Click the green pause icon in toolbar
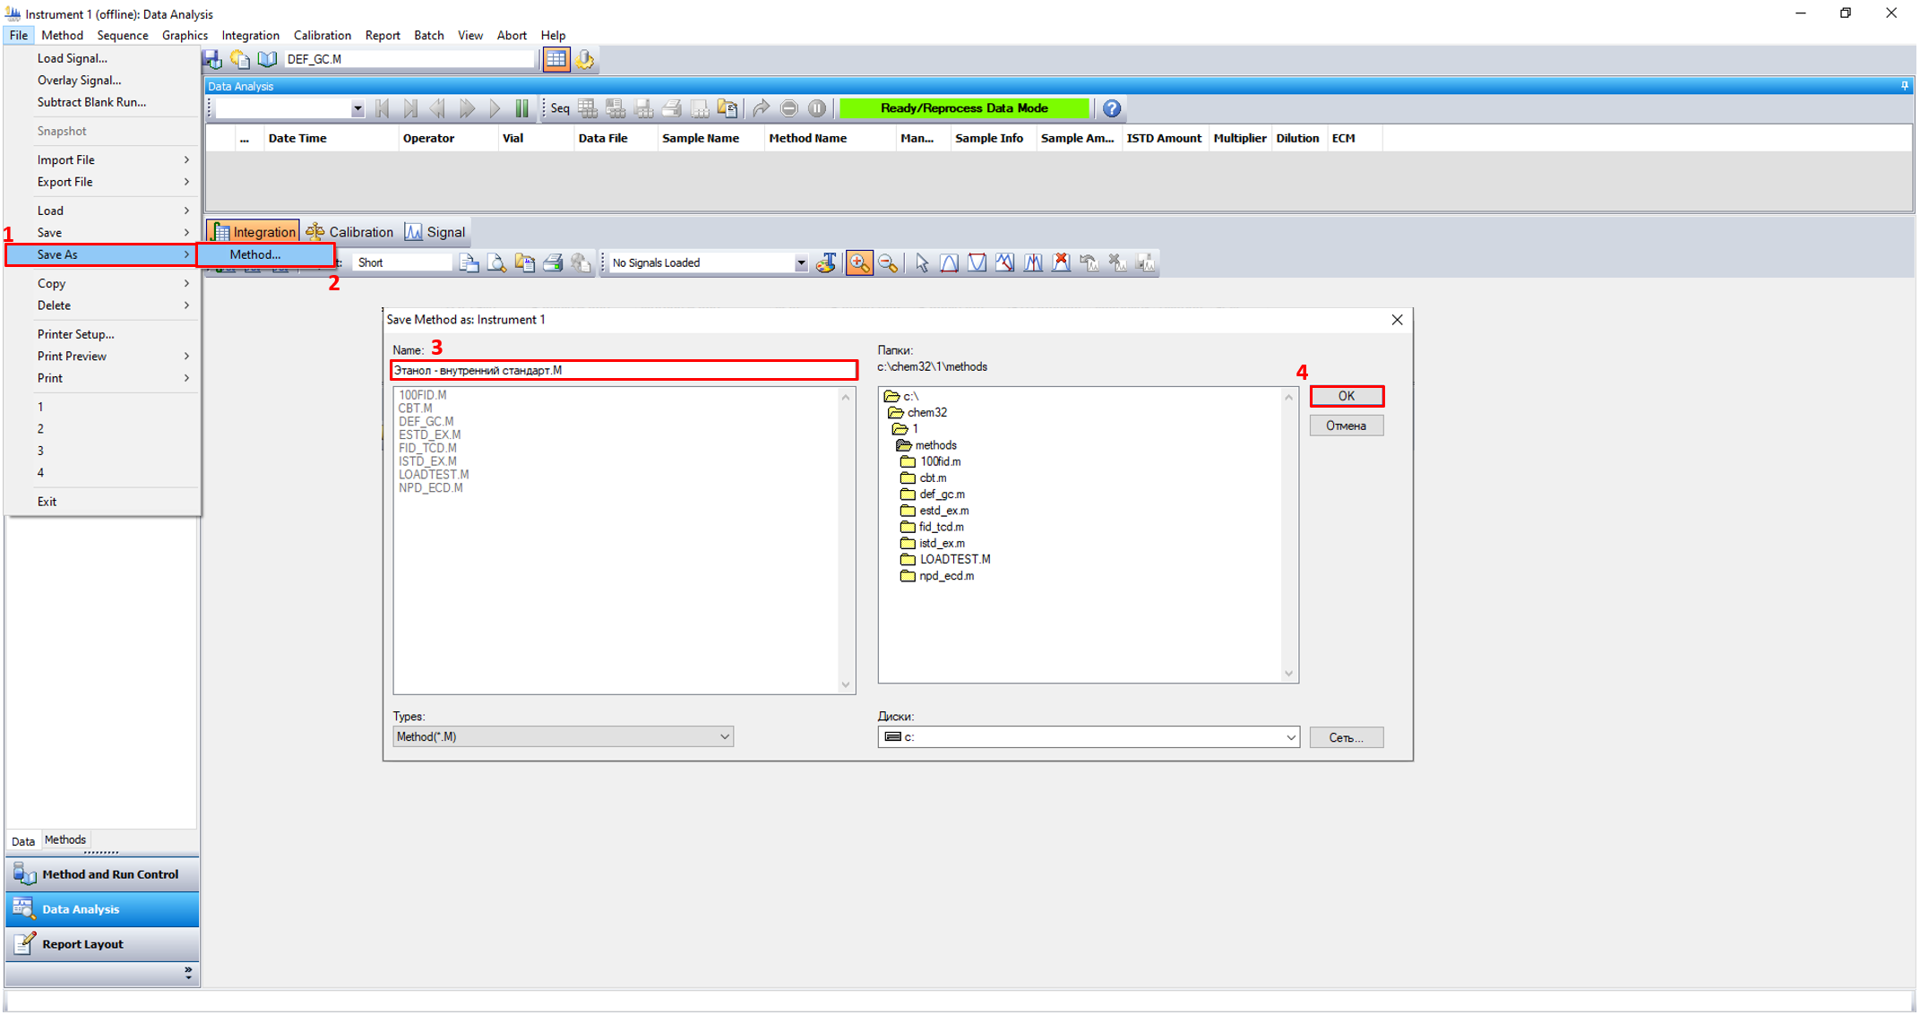Screen dimensions: 1920x1015 (521, 108)
